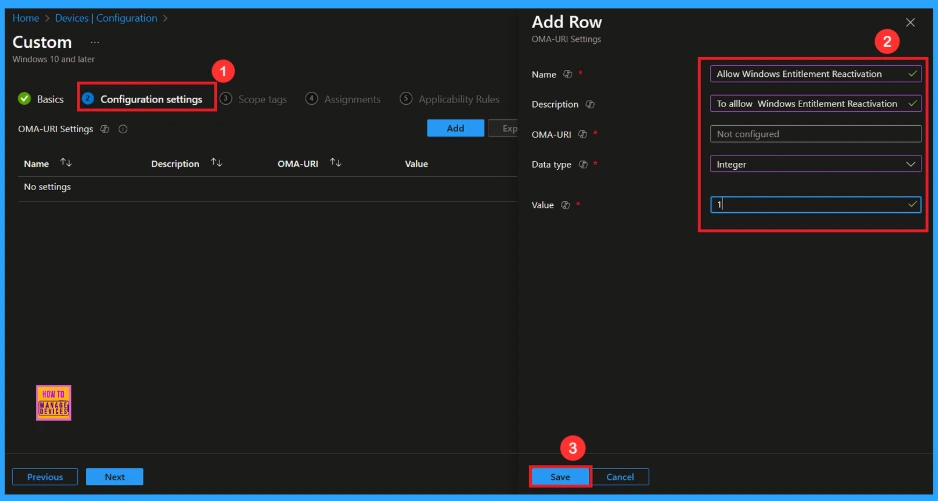Screen dimensions: 938x501
Task: Open the Data type dropdown showing Integer
Action: (815, 164)
